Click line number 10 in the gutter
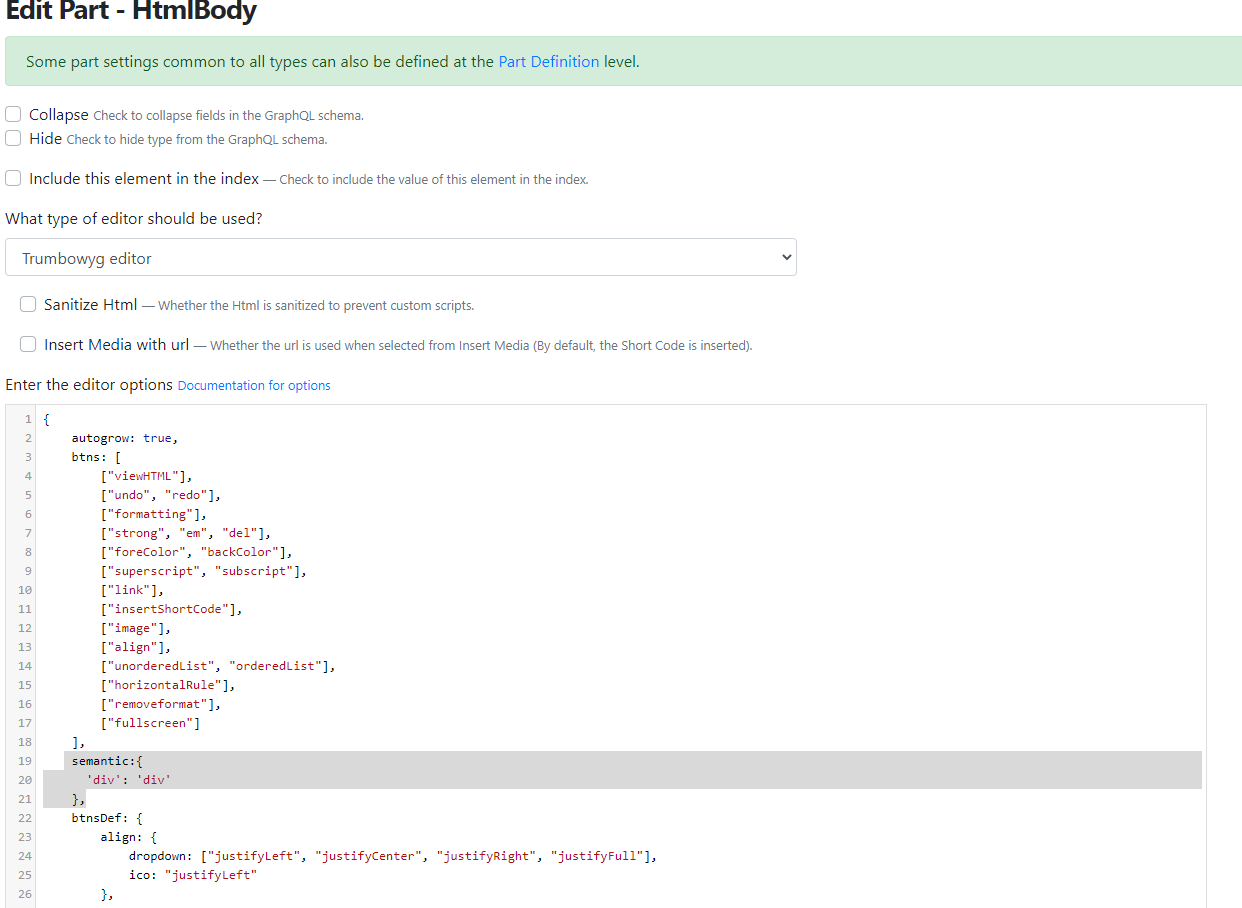Image resolution: width=1242 pixels, height=908 pixels. pyautogui.click(x=24, y=590)
